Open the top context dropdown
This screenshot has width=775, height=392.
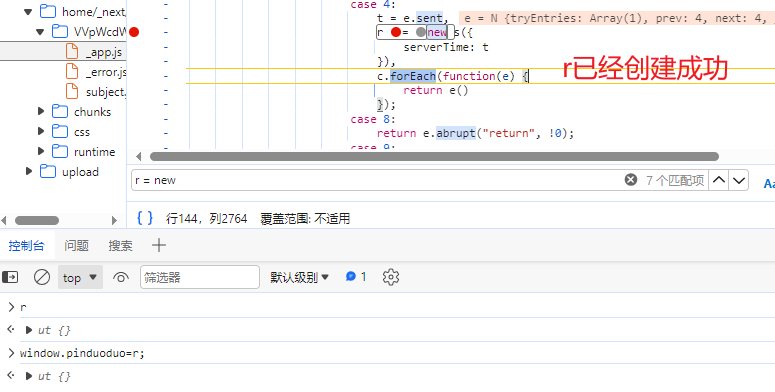[80, 277]
